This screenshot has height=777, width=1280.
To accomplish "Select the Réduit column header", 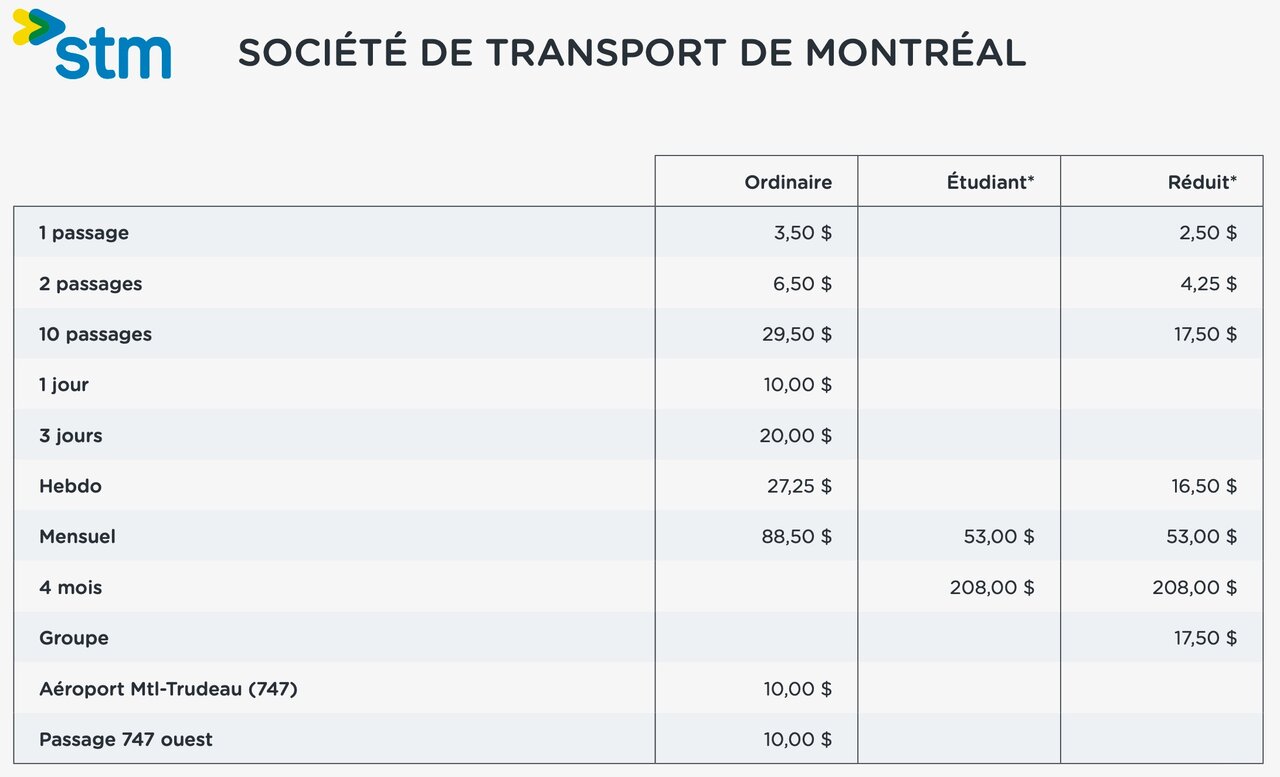I will 1202,182.
